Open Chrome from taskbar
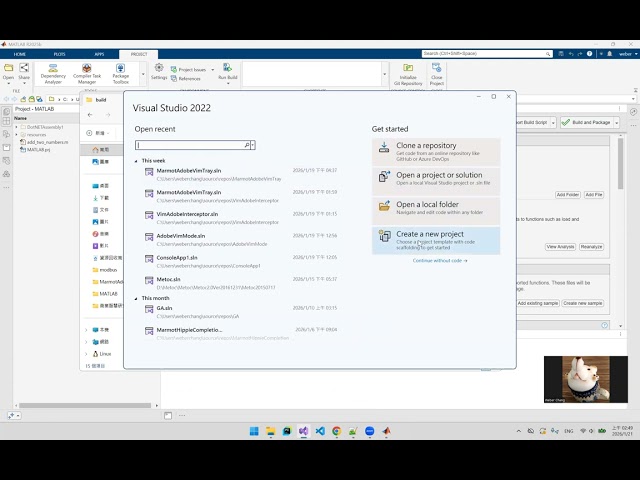 coord(336,431)
